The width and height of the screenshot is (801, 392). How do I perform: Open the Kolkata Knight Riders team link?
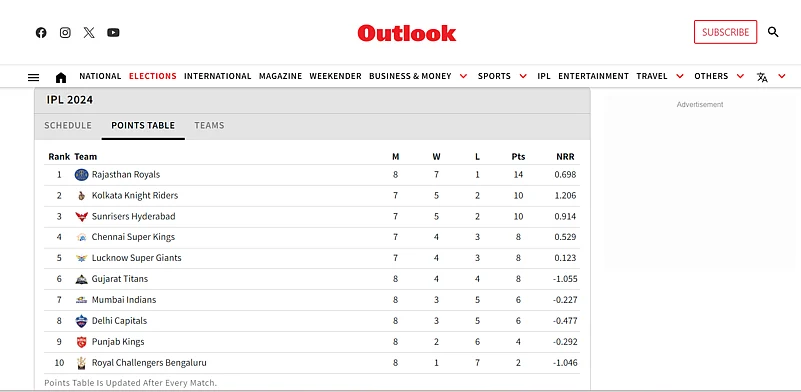(135, 195)
